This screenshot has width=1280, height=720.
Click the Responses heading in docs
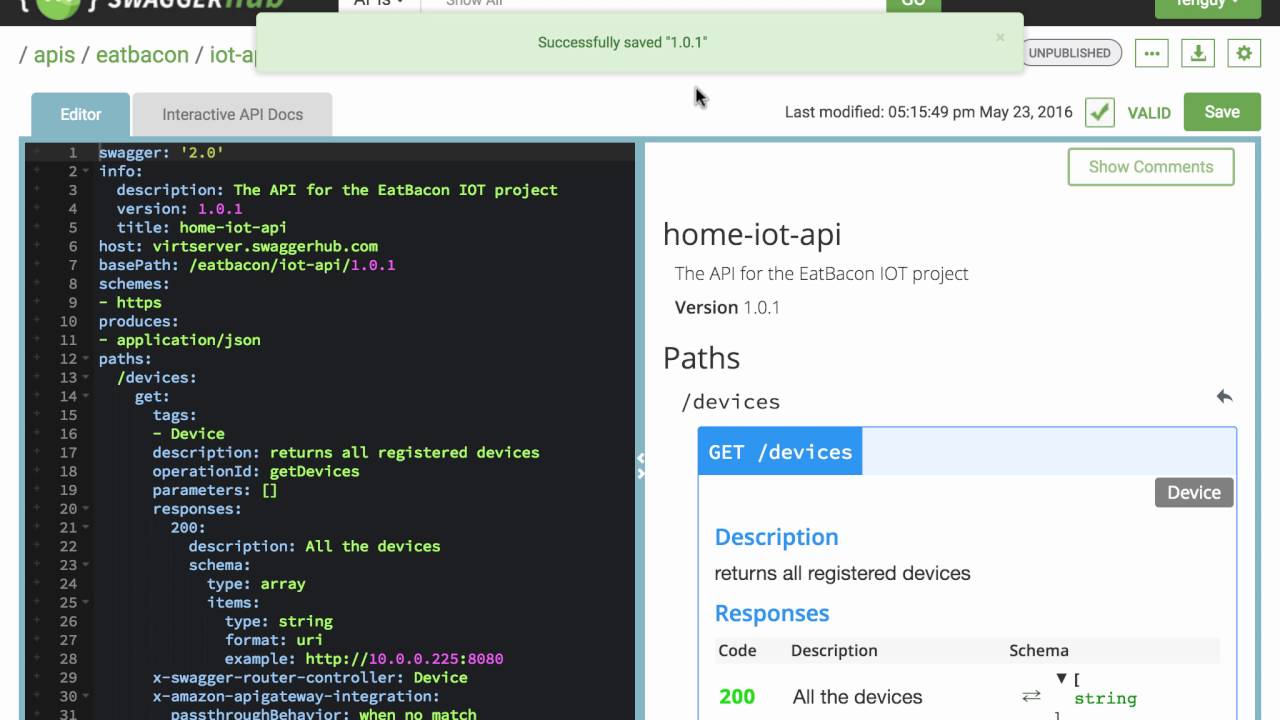point(772,613)
